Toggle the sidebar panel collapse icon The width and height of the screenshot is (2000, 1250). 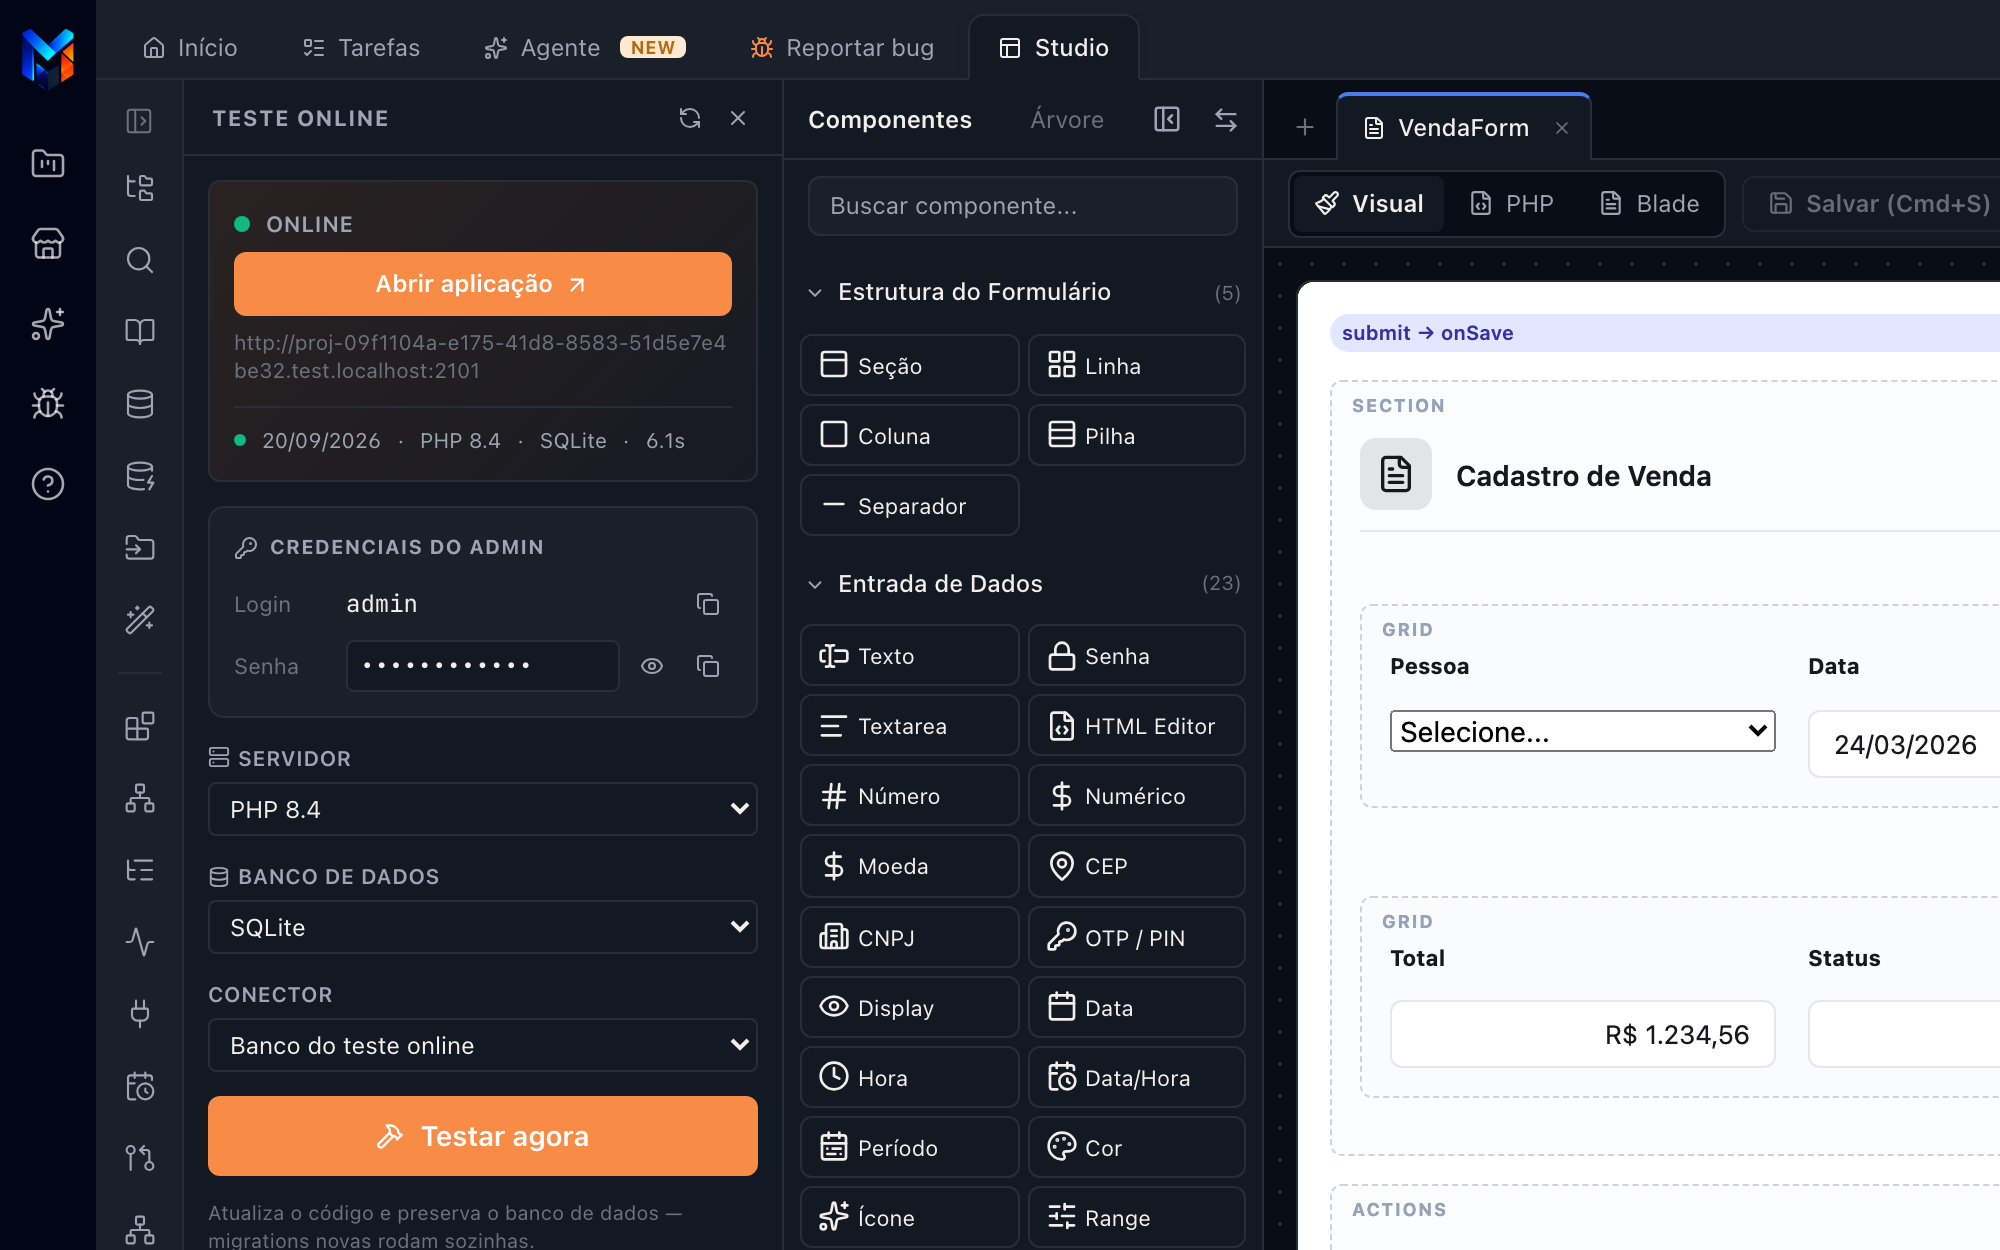[x=140, y=121]
